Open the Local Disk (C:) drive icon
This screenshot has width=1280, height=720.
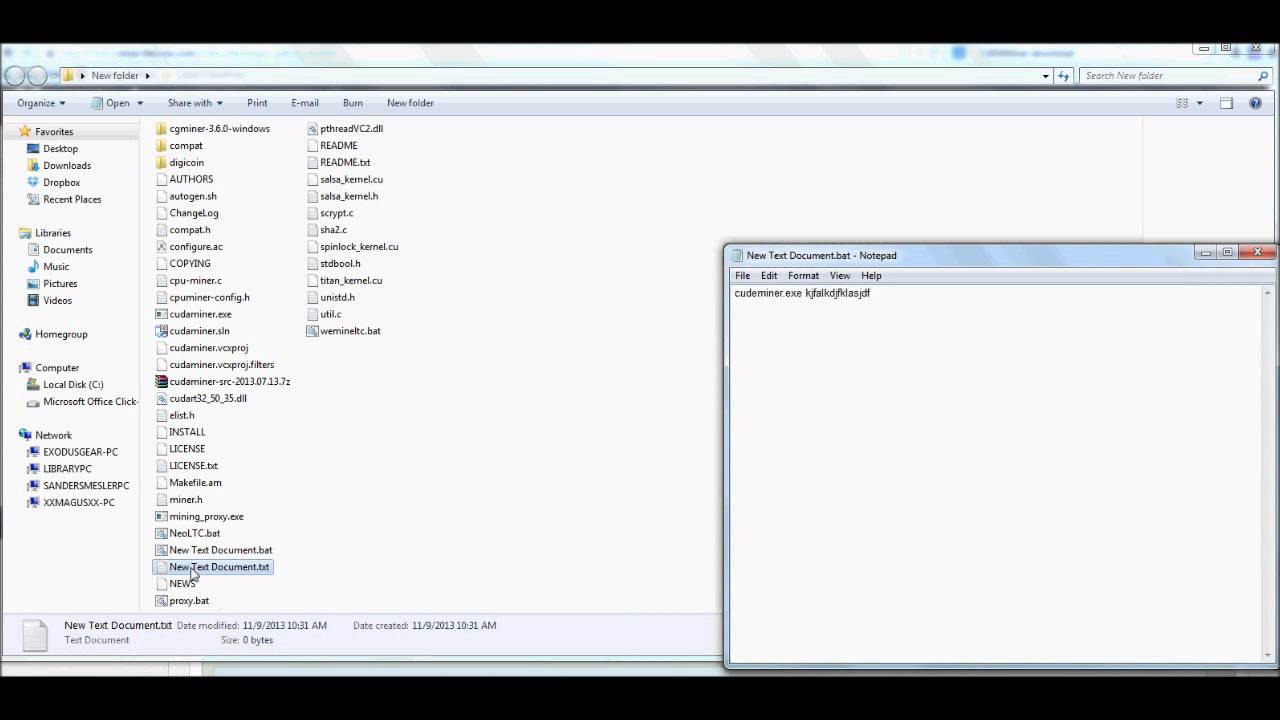coord(33,385)
